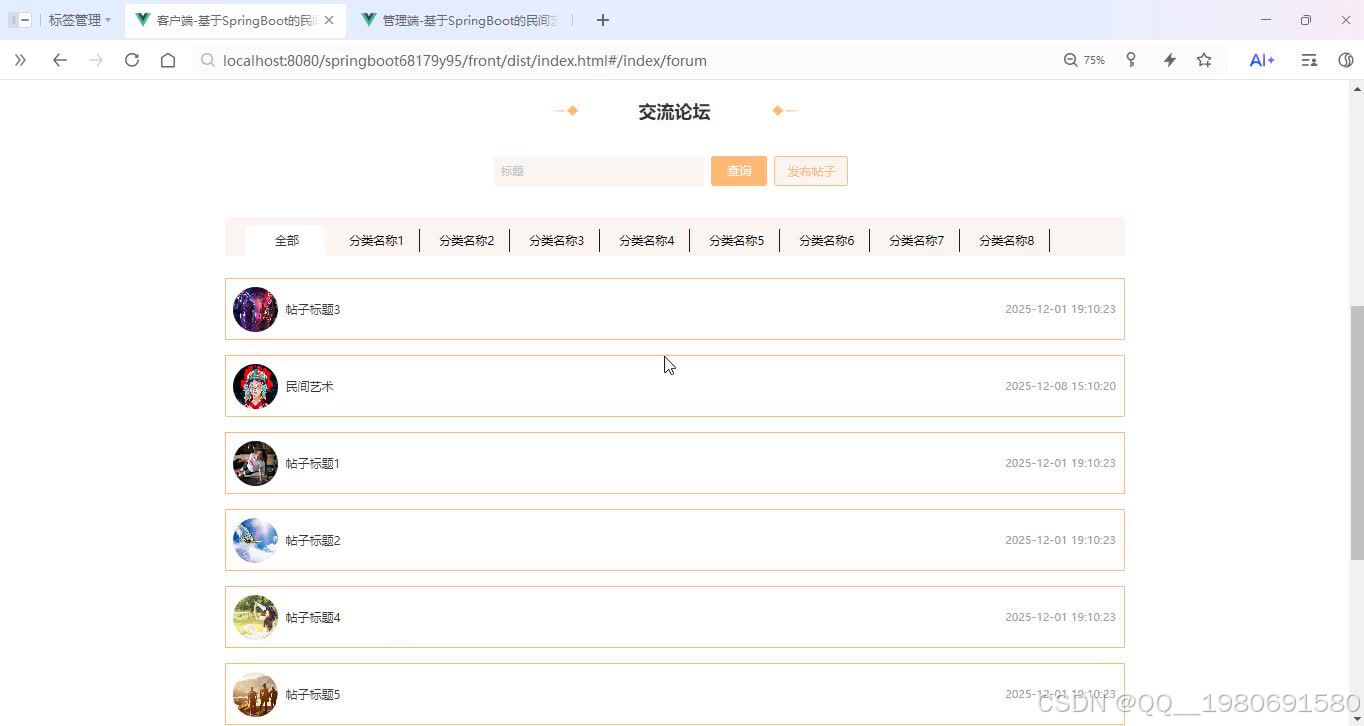Screen dimensions: 1364x726
Task: Open the AI+ assistant icon
Action: click(x=1262, y=60)
